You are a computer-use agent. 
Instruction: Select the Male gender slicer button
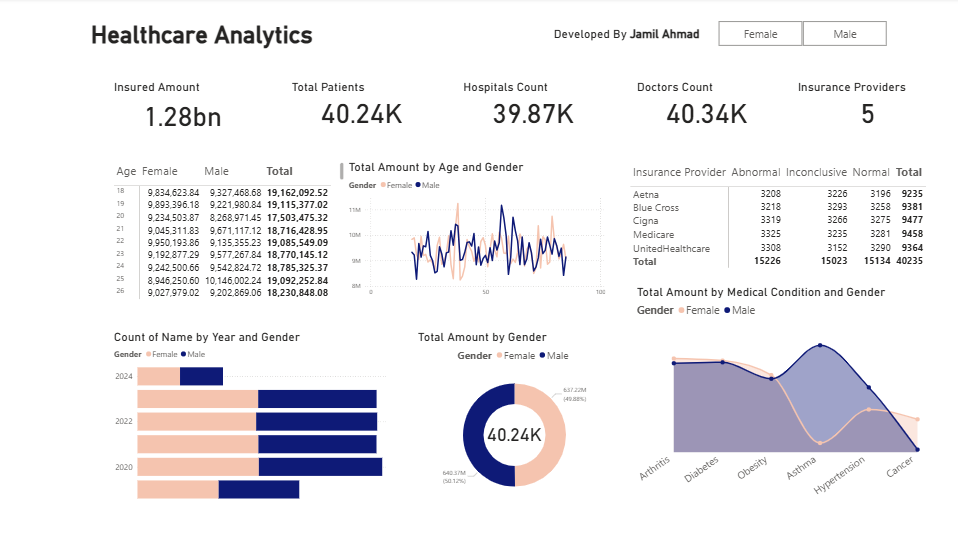tap(844, 34)
